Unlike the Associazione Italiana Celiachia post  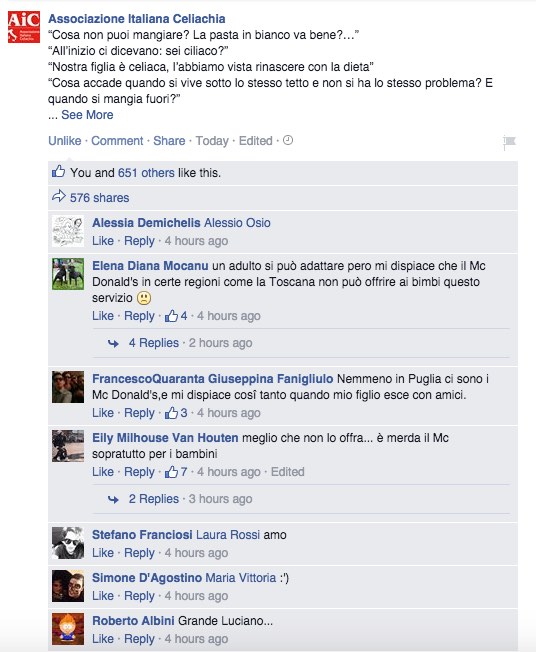coord(64,141)
